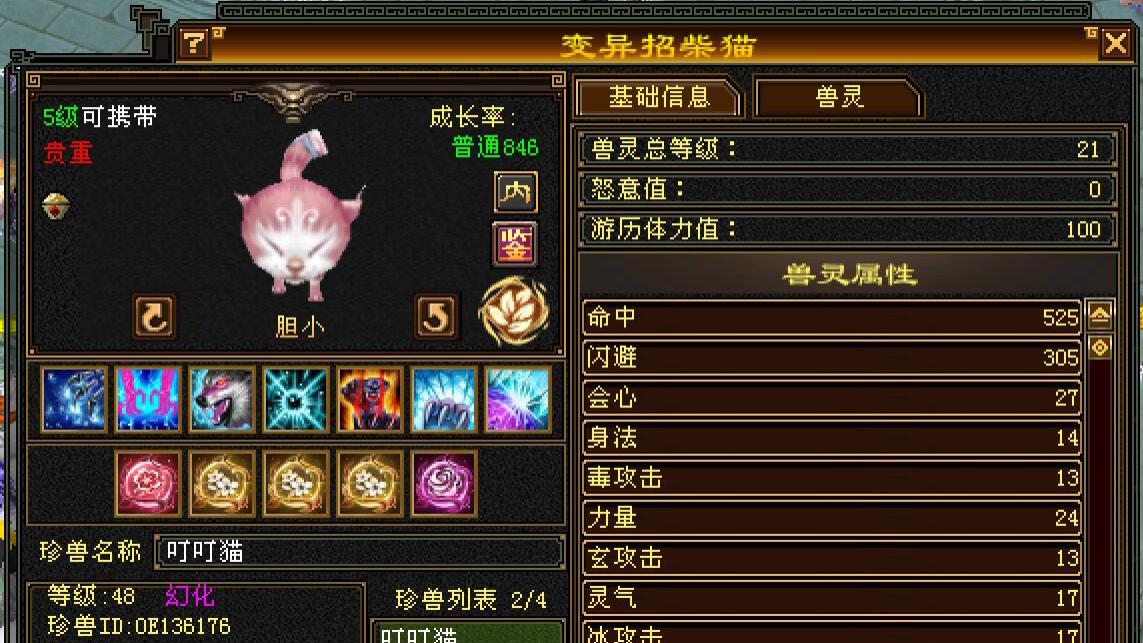Rotate the pet right with arrow button
Viewport: 1143px width, 643px height.
[436, 317]
